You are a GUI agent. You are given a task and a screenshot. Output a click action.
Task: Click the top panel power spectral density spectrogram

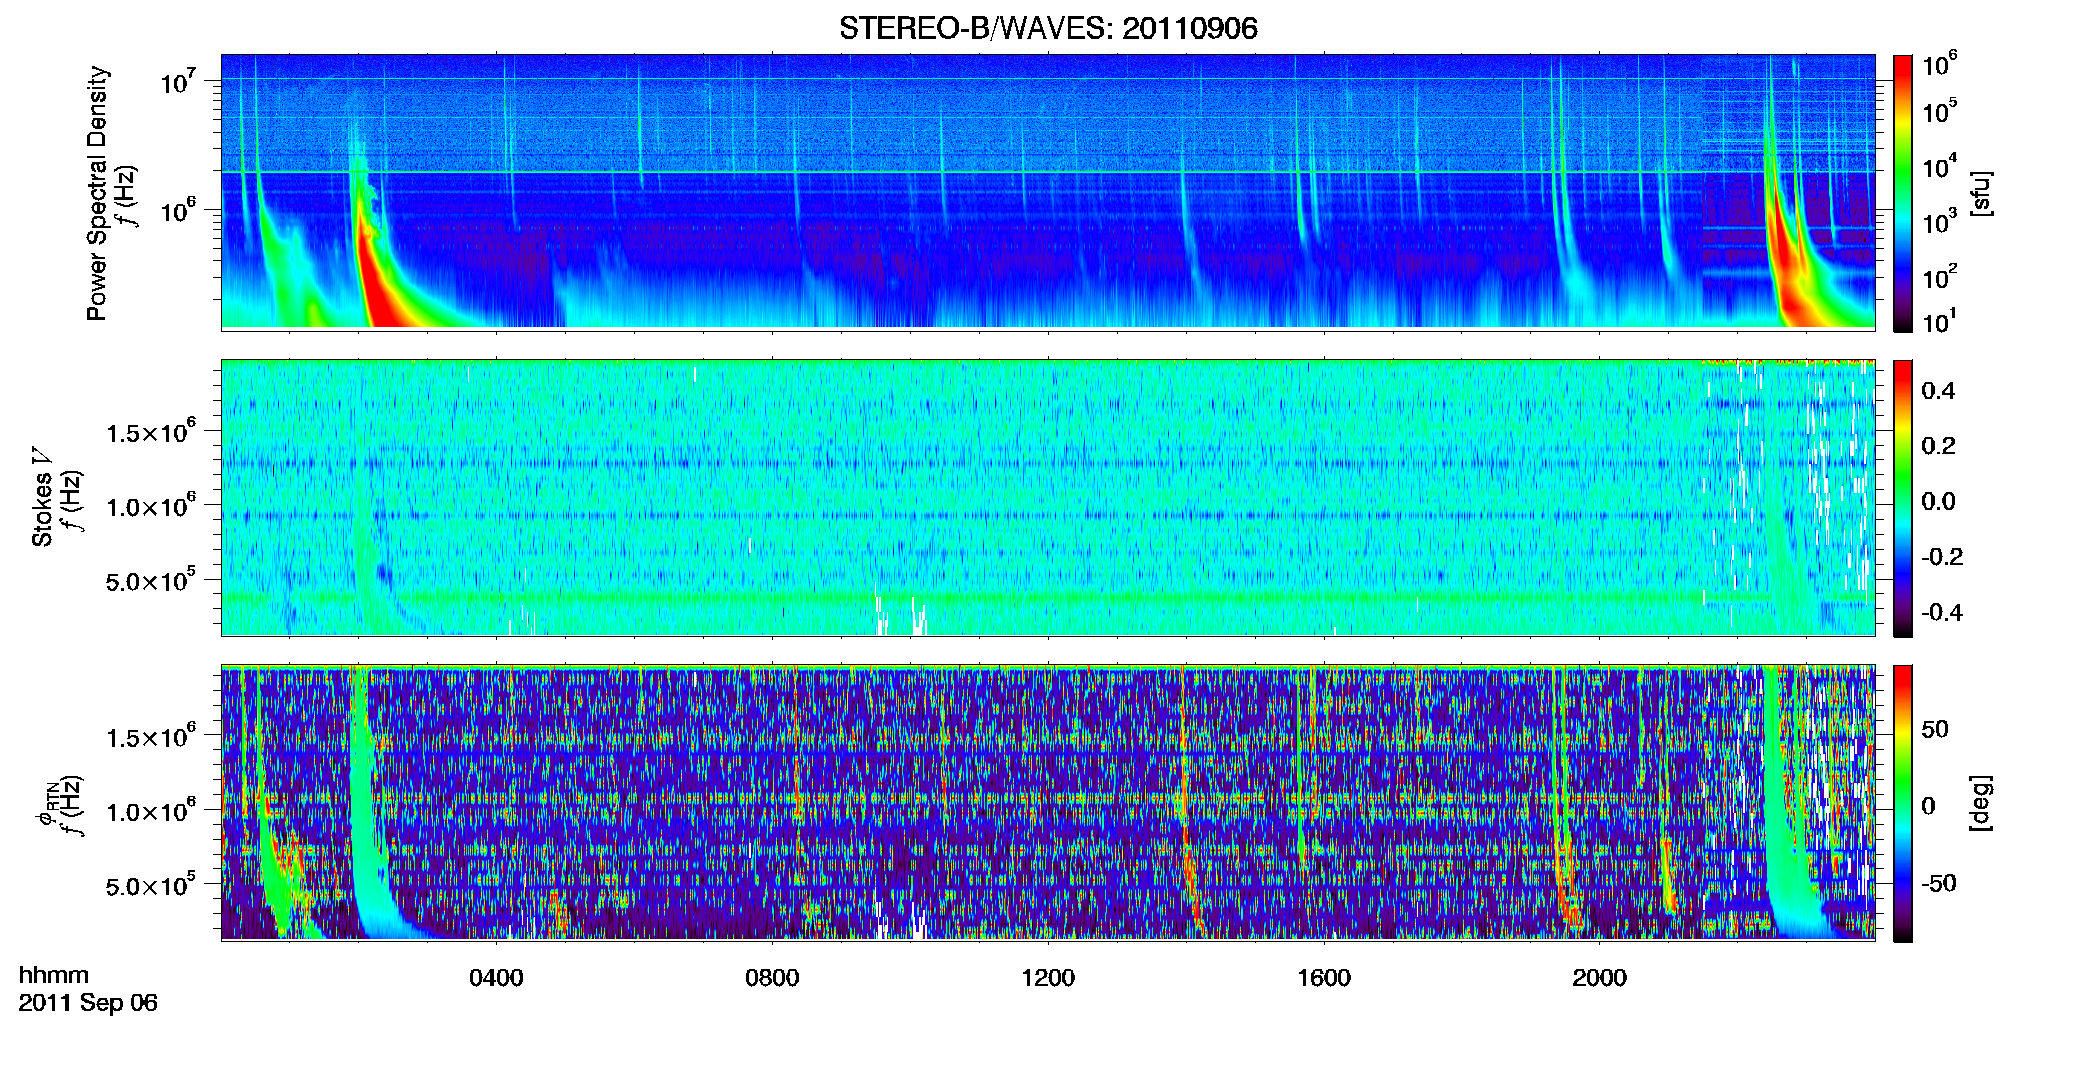1048,192
